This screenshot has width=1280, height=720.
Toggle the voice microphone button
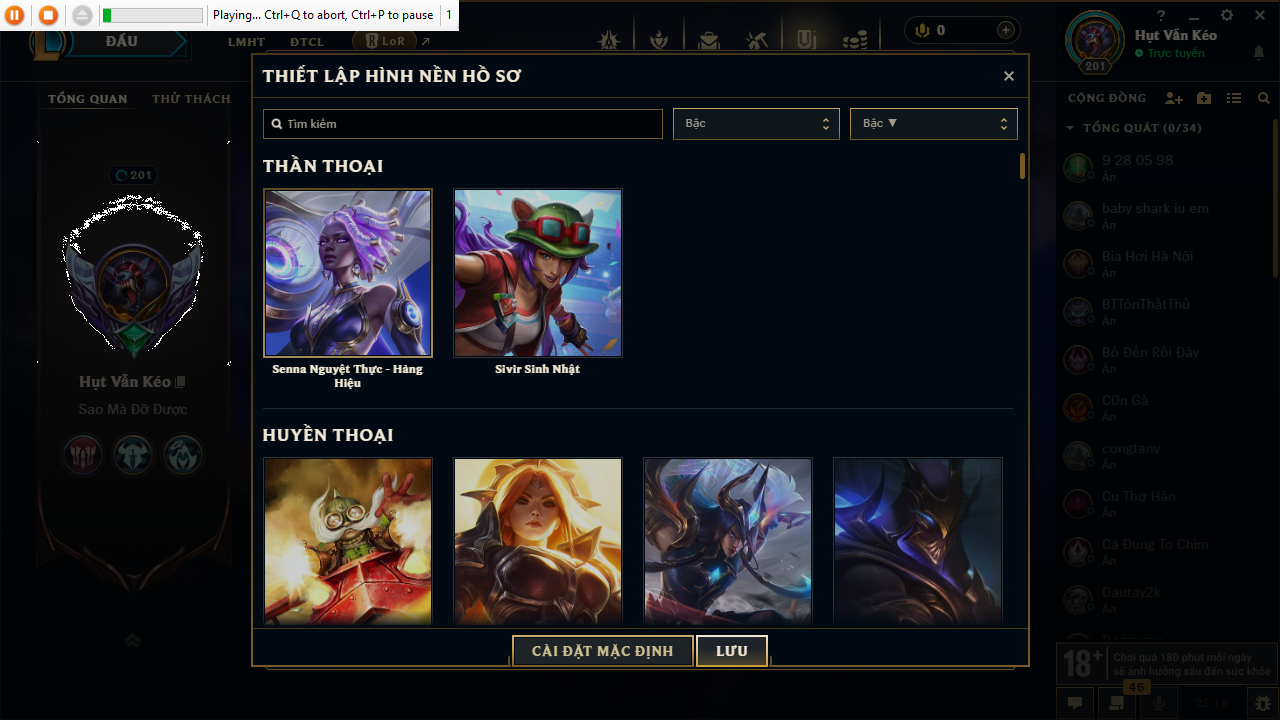(x=1159, y=703)
